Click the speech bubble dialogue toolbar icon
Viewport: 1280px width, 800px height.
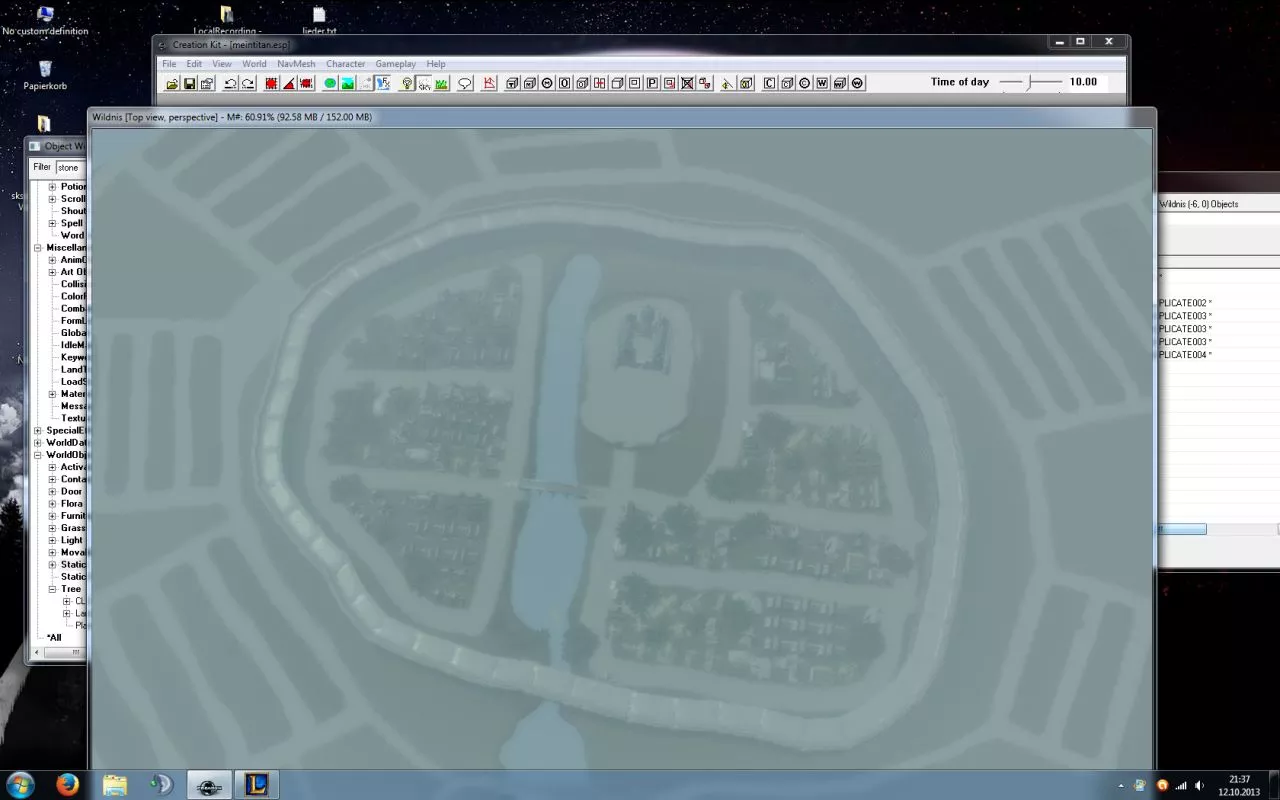(x=465, y=83)
